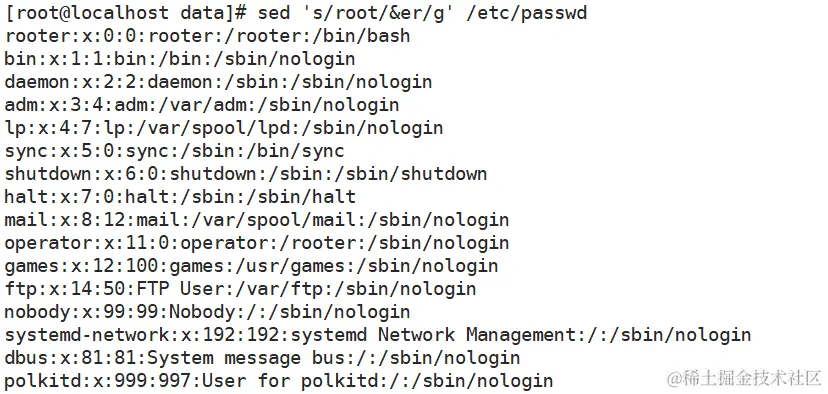The width and height of the screenshot is (828, 394).
Task: Click the dbus System message bus line
Action: [x=262, y=358]
